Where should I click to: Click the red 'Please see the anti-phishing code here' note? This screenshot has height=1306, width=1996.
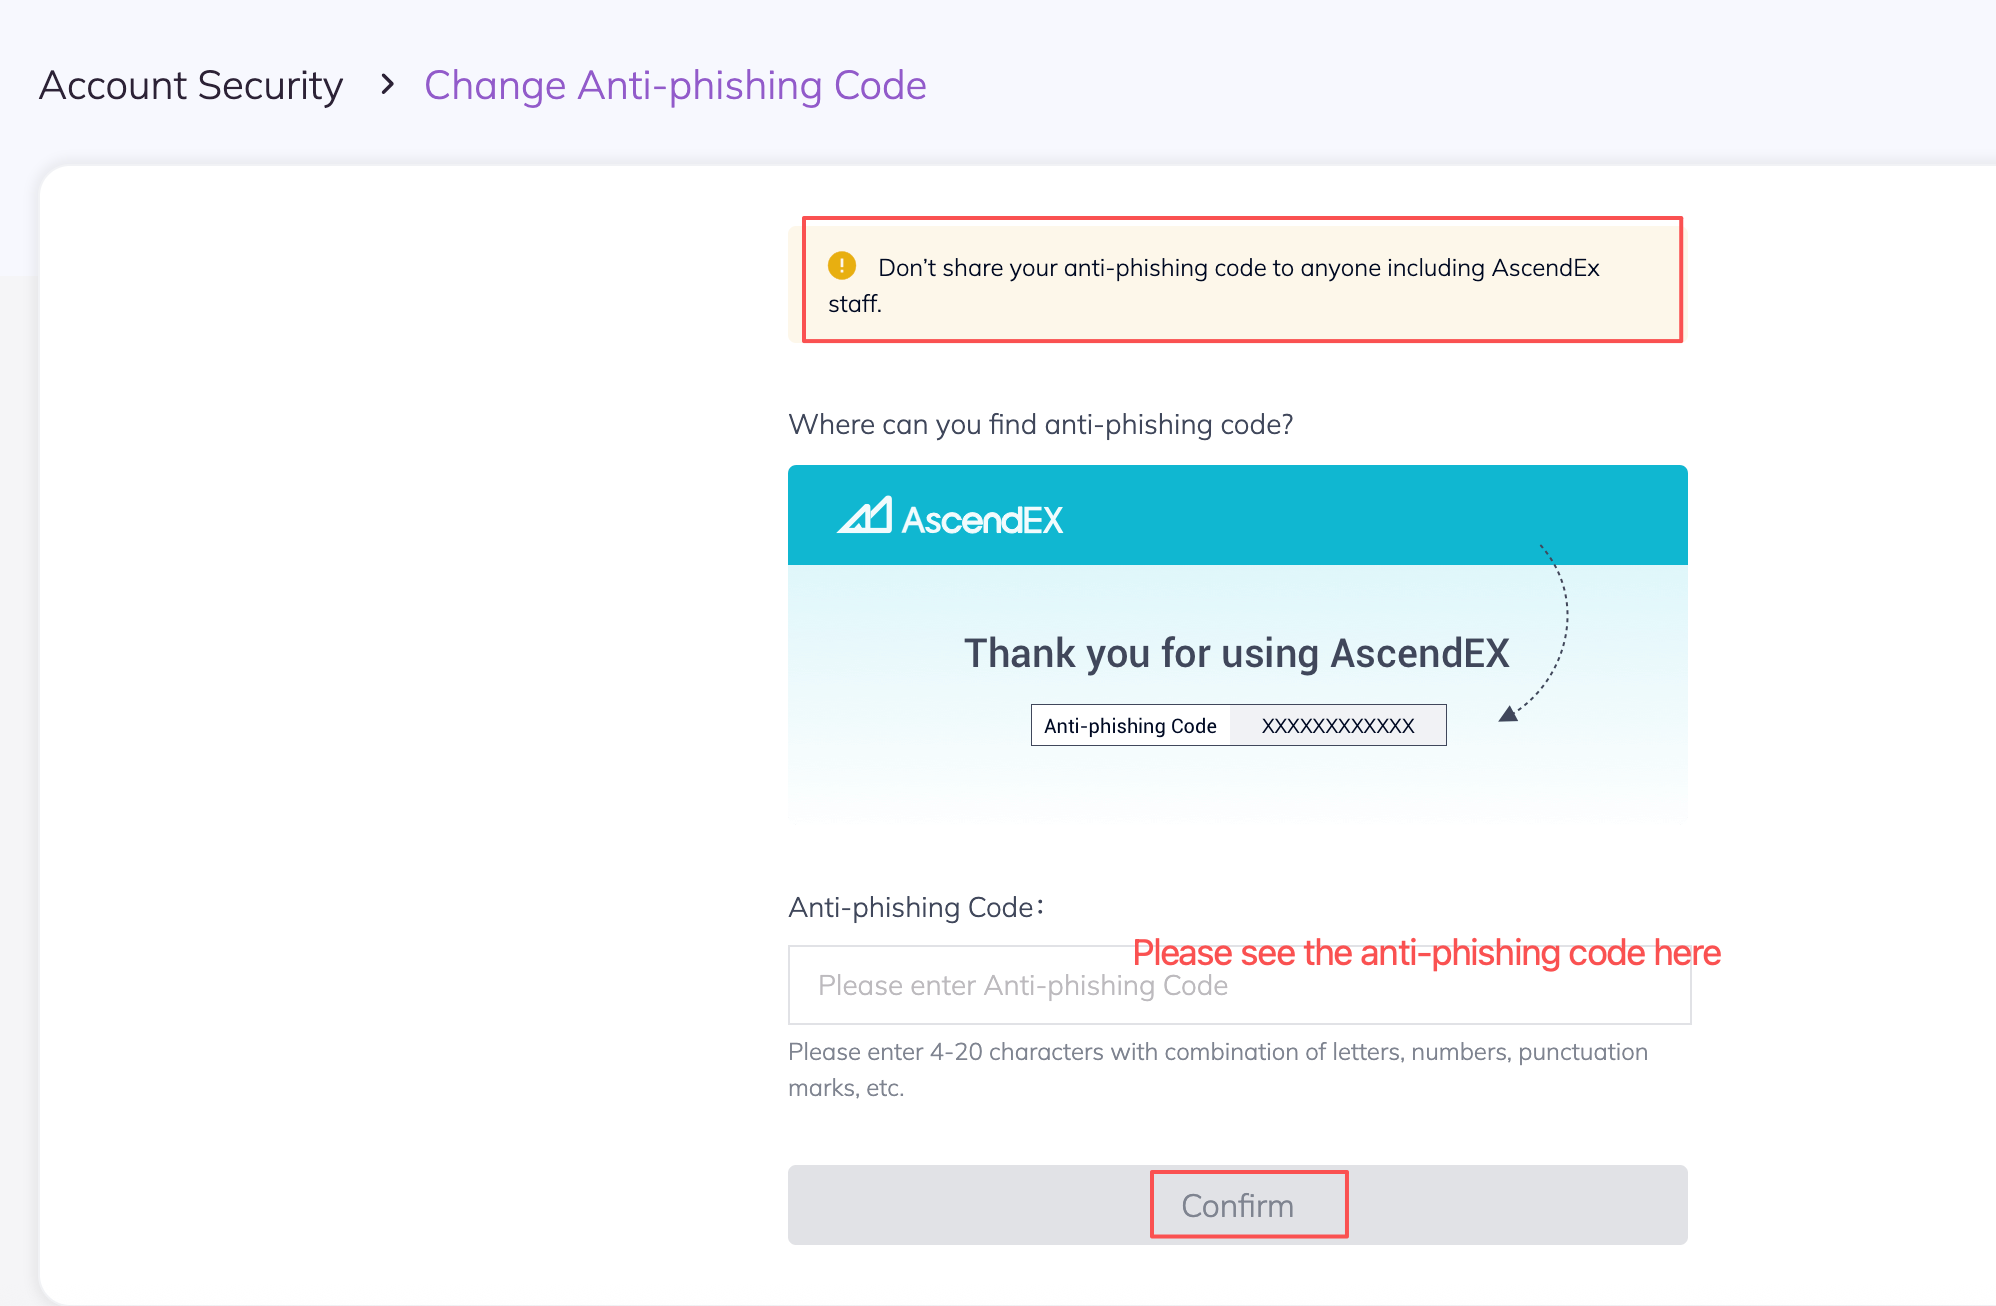point(1426,953)
